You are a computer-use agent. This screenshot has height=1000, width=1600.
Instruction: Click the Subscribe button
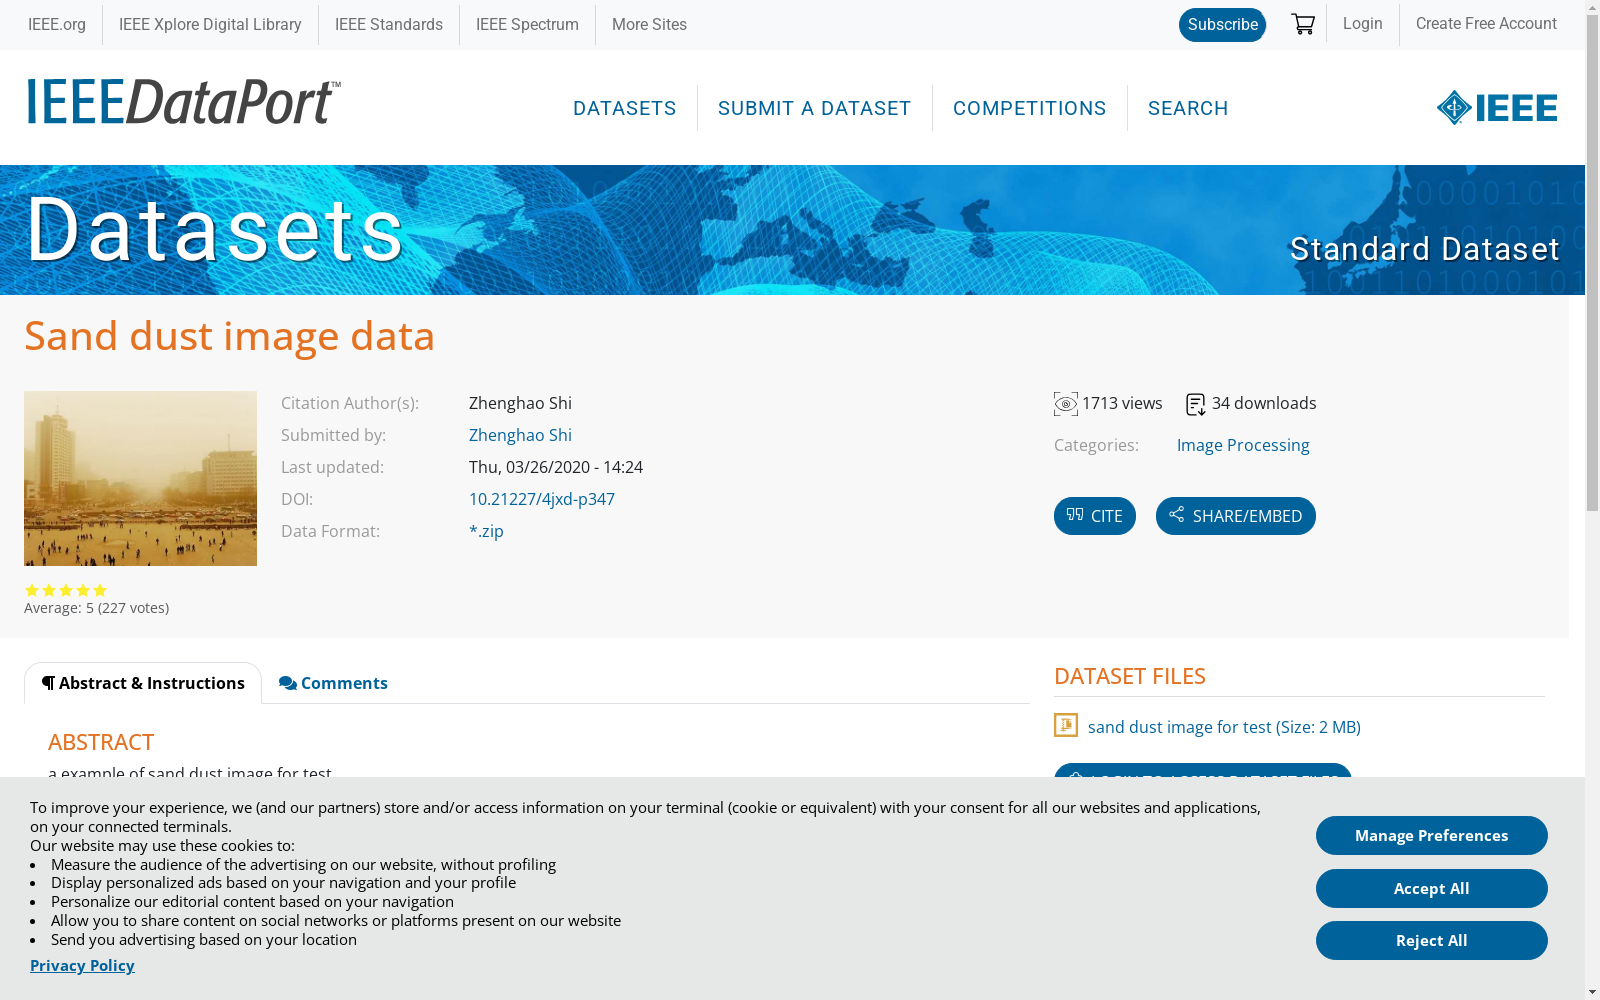[x=1222, y=25]
